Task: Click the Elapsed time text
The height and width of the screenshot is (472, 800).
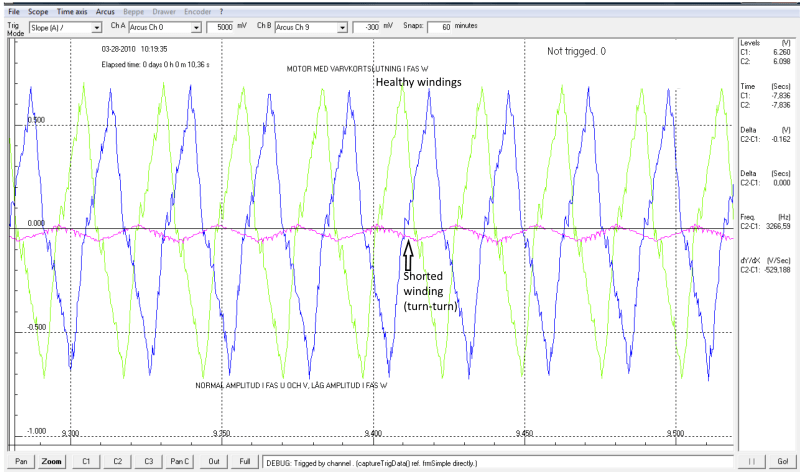Action: (x=155, y=65)
